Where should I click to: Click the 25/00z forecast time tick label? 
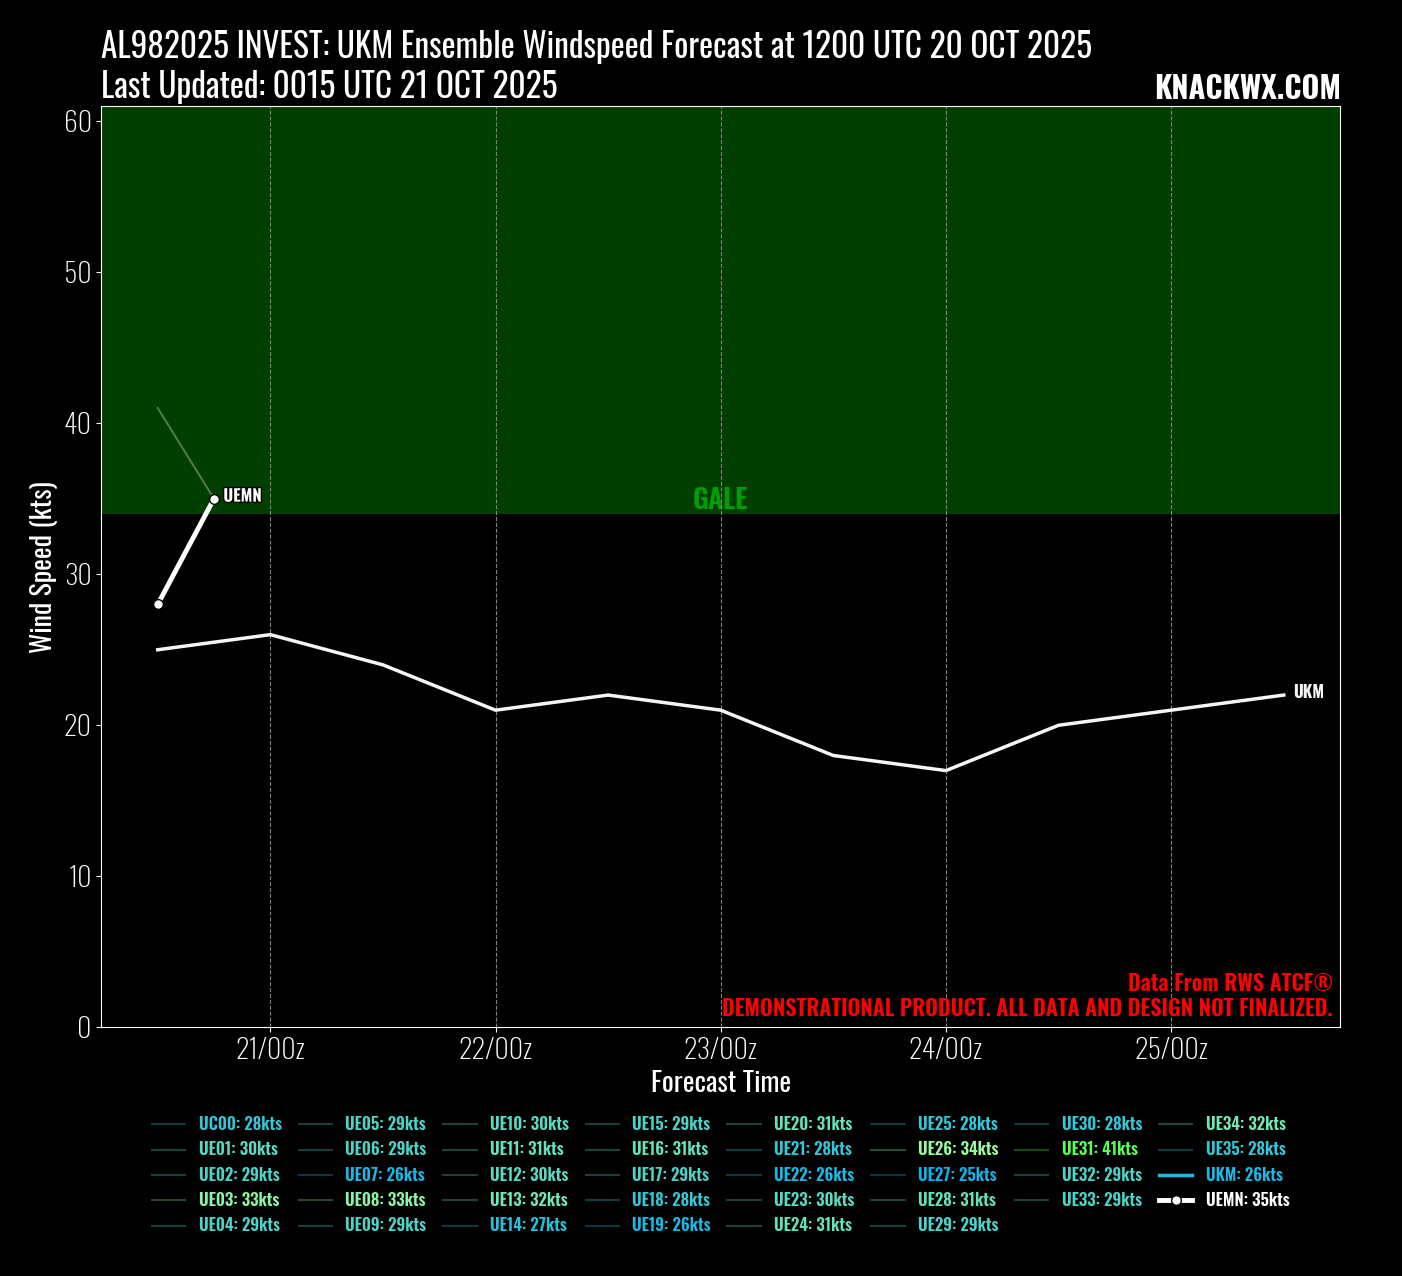point(1171,1049)
